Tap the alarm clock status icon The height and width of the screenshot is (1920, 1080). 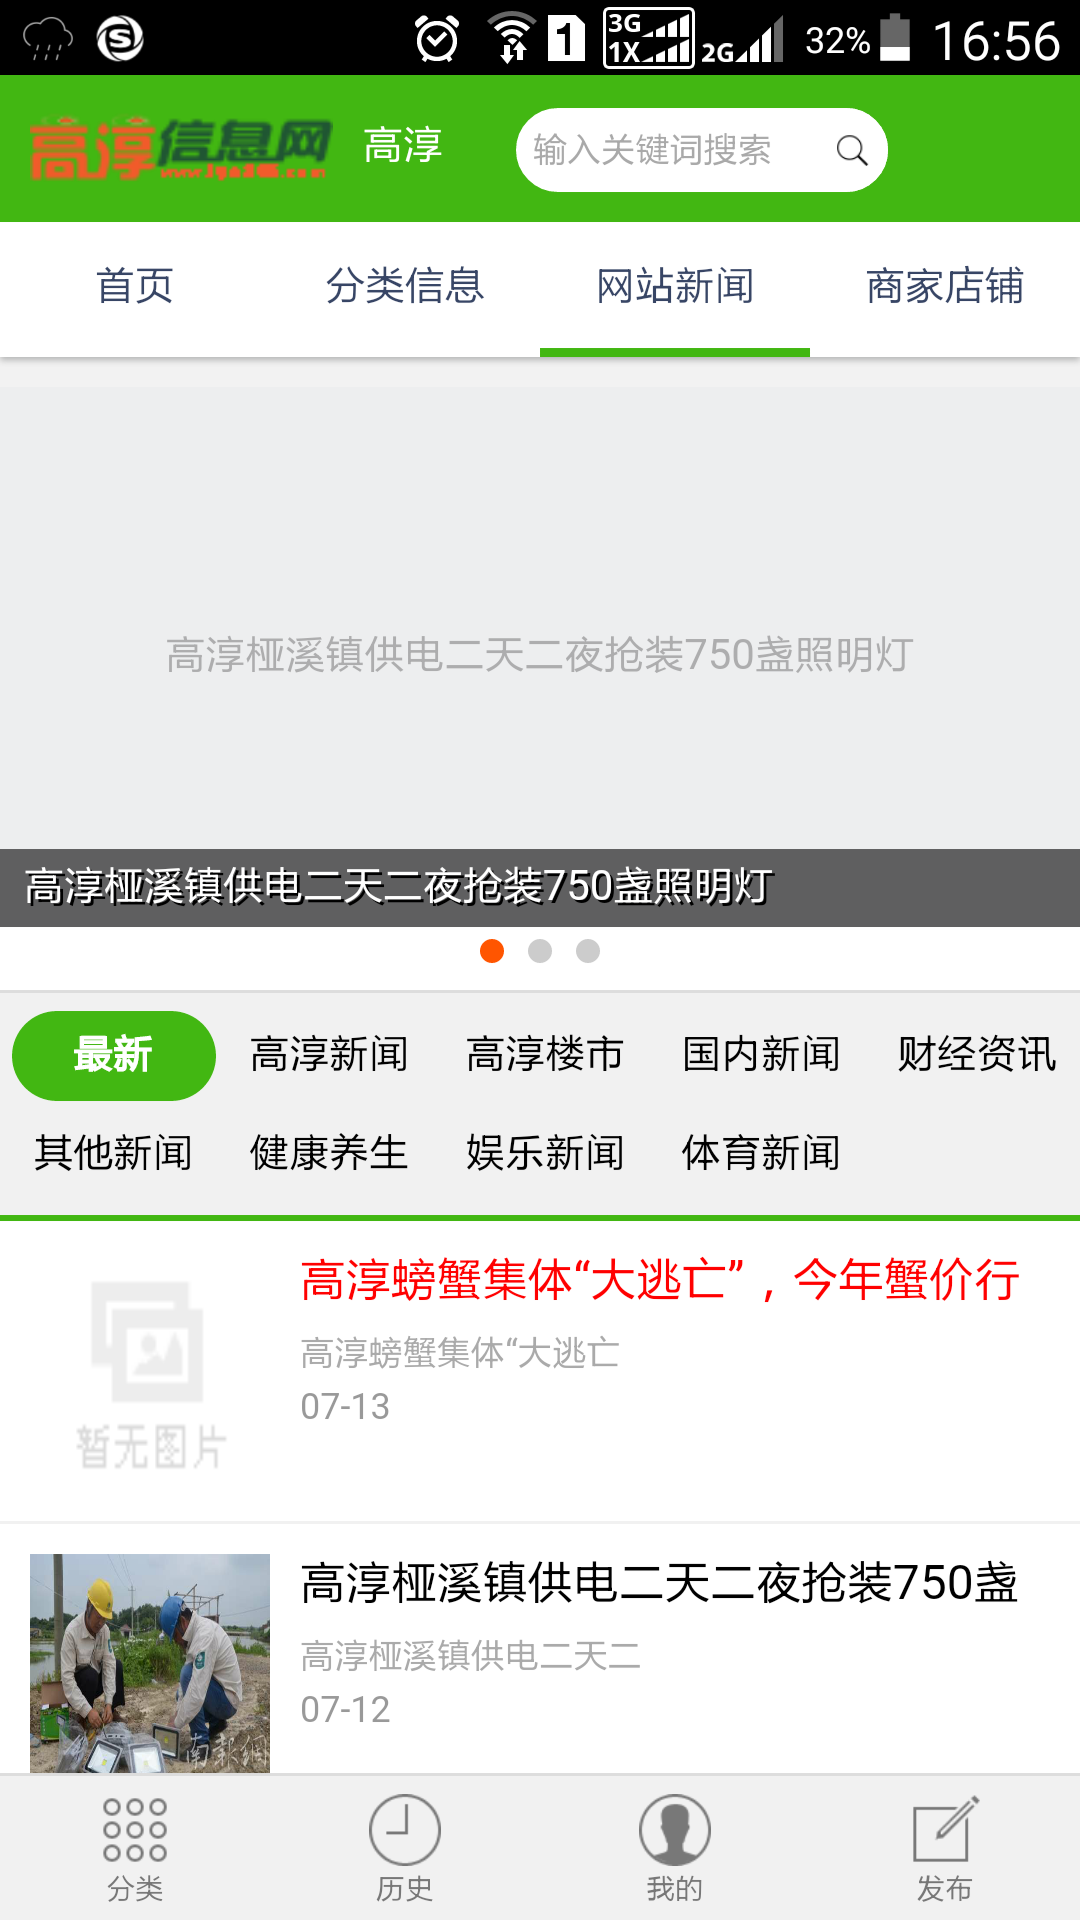pyautogui.click(x=437, y=40)
